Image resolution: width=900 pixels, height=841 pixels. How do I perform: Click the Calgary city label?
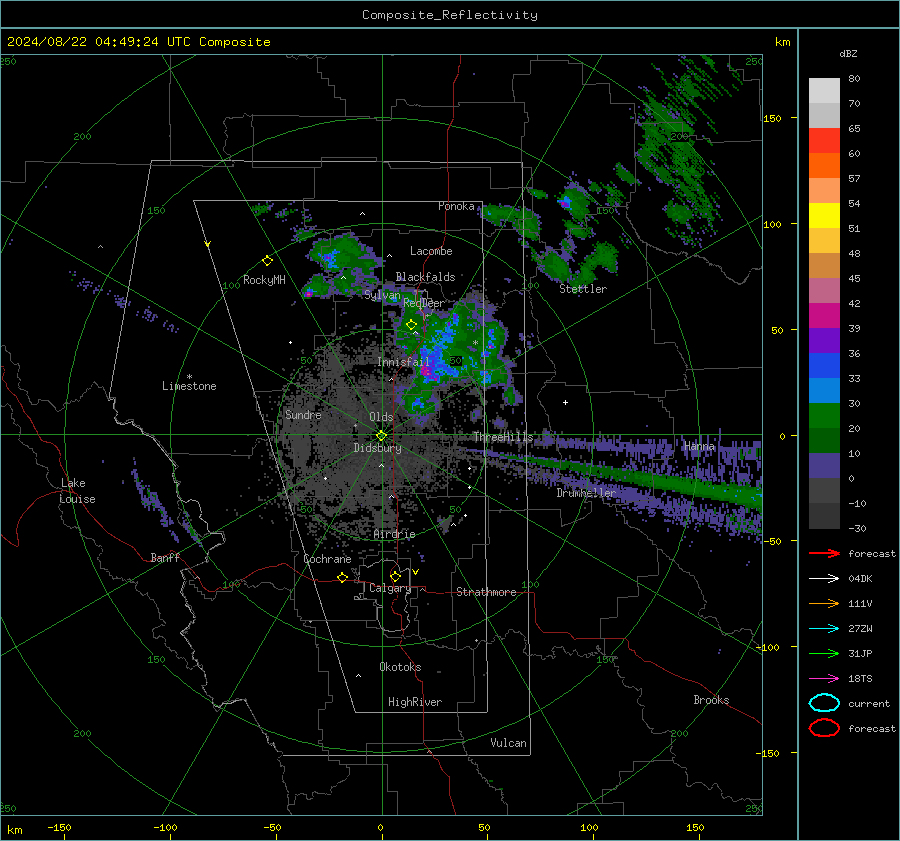point(390,588)
